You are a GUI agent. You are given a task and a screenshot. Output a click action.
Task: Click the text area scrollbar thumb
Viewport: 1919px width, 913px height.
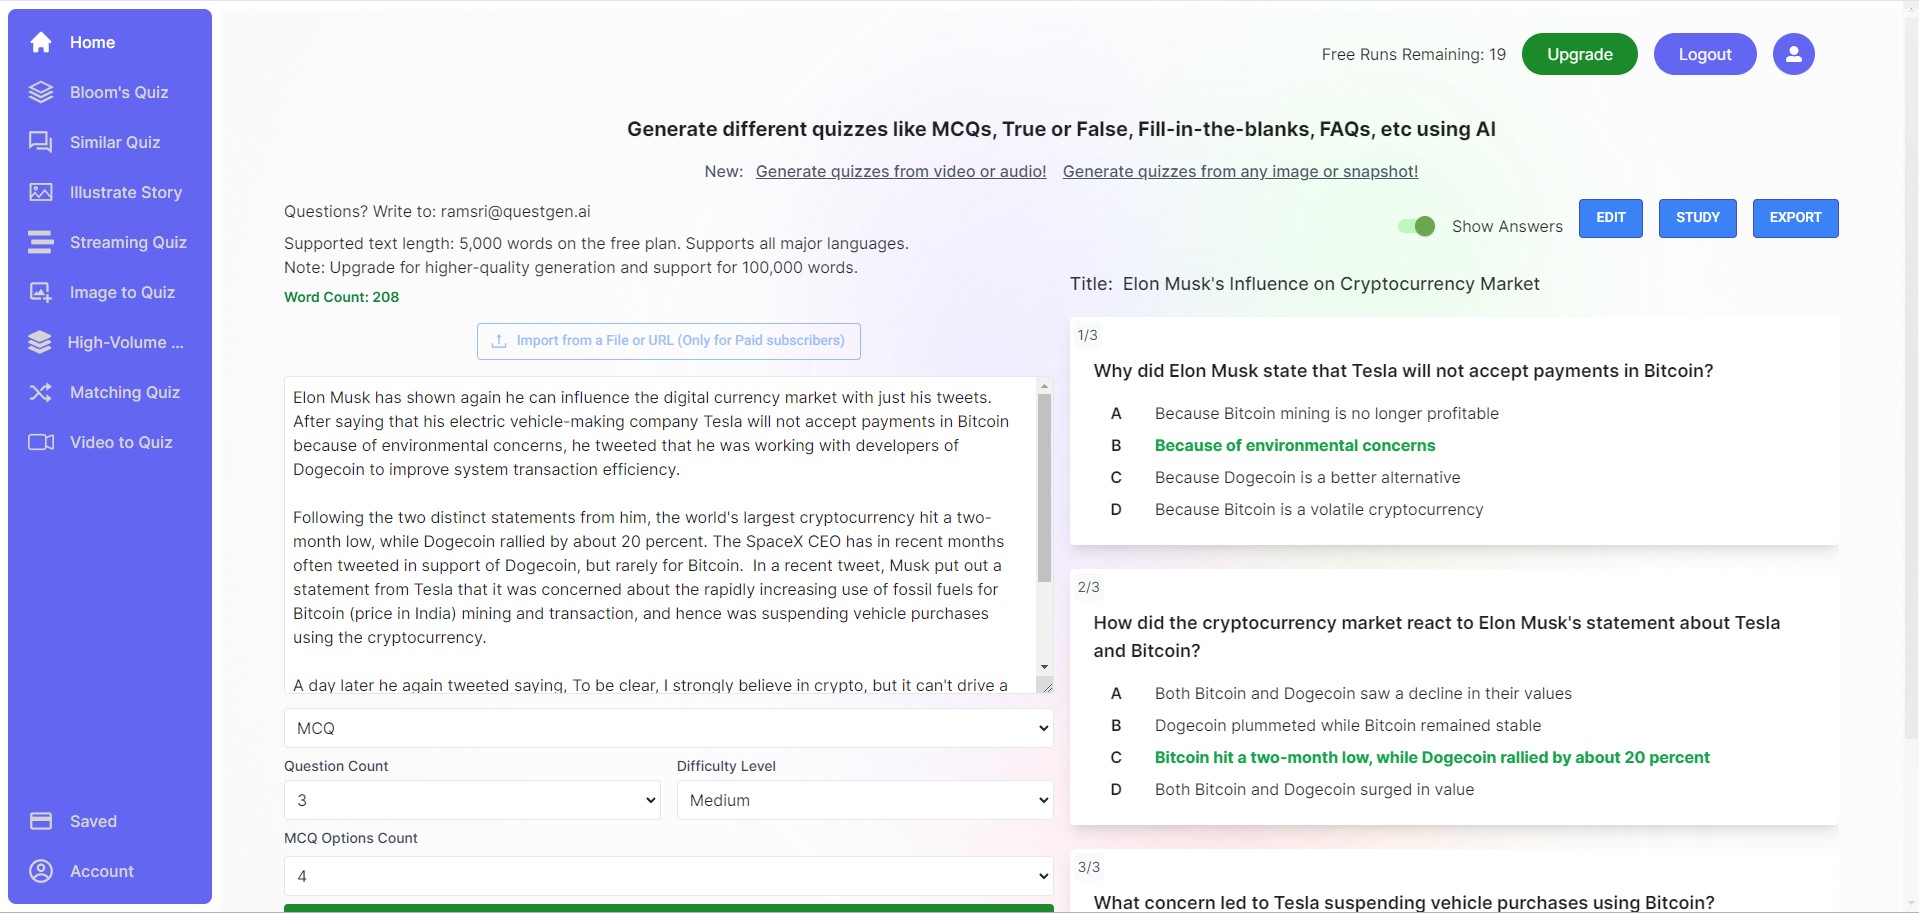(x=1044, y=487)
